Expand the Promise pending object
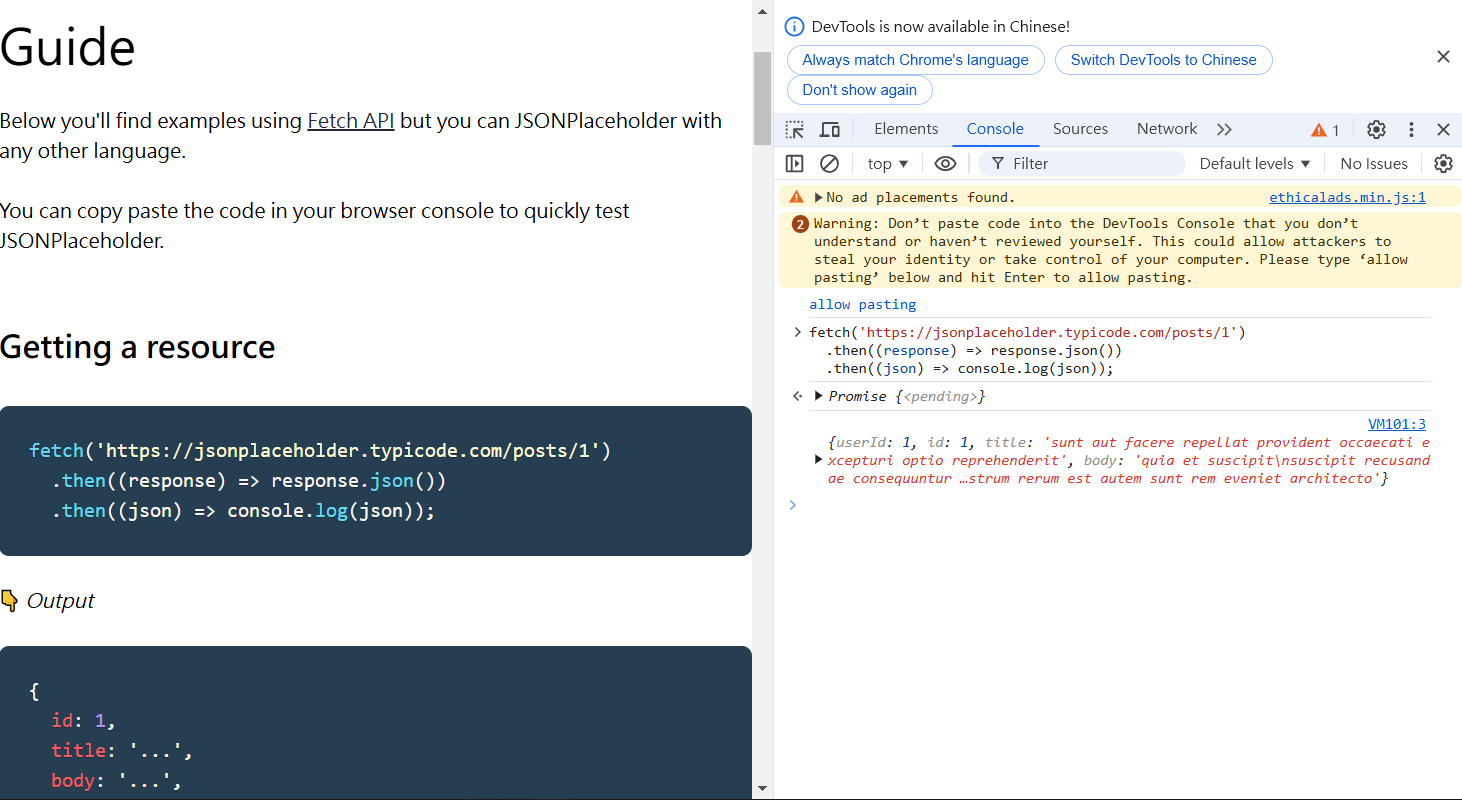The height and width of the screenshot is (800, 1462). 819,396
